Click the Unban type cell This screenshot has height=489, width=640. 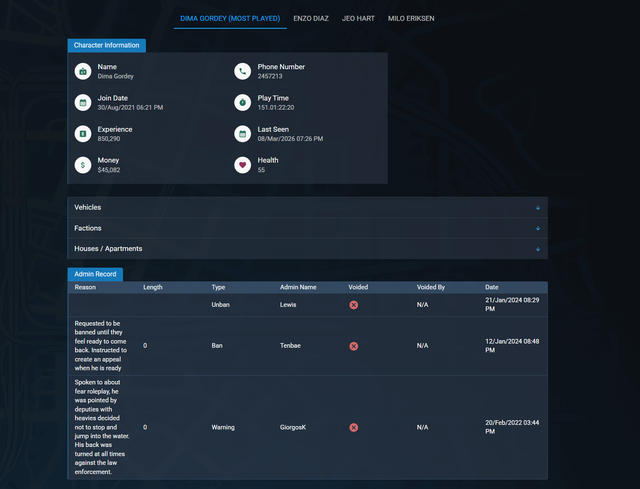tap(220, 305)
